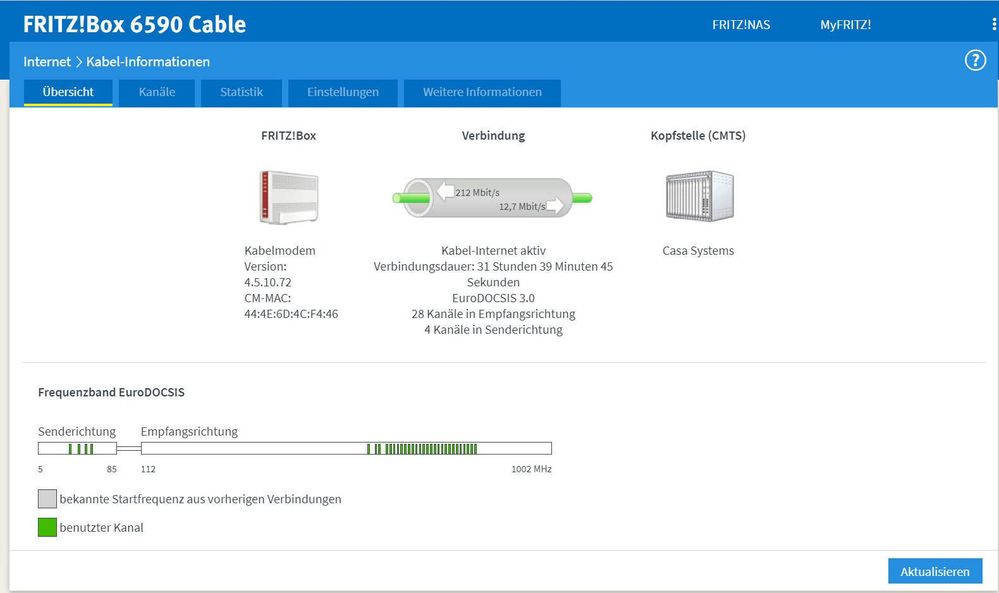Image resolution: width=999 pixels, height=593 pixels.
Task: Switch to the Kanäle tab
Action: coord(157,92)
